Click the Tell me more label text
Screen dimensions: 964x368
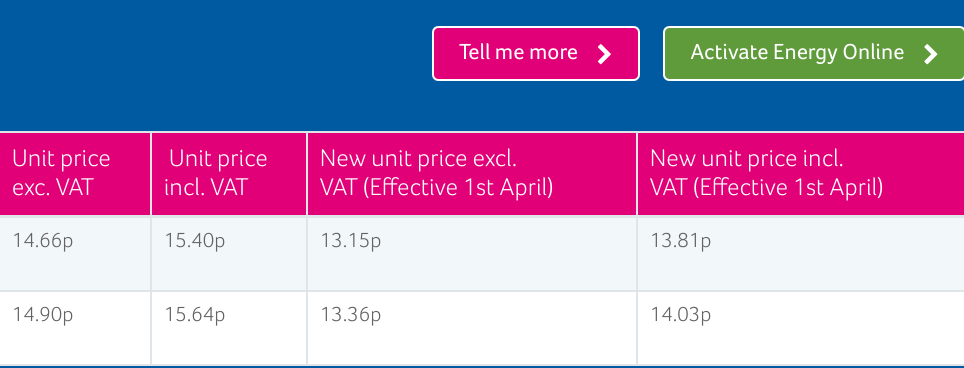coord(518,52)
